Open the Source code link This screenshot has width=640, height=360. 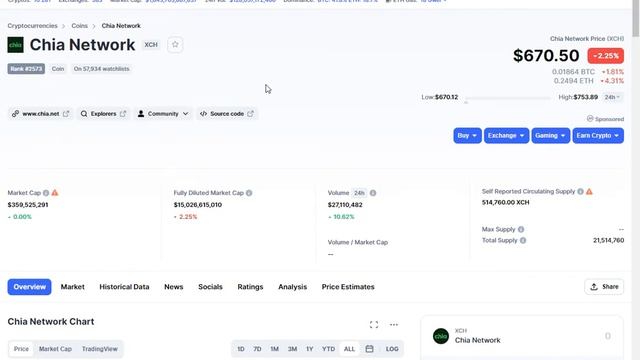point(227,113)
